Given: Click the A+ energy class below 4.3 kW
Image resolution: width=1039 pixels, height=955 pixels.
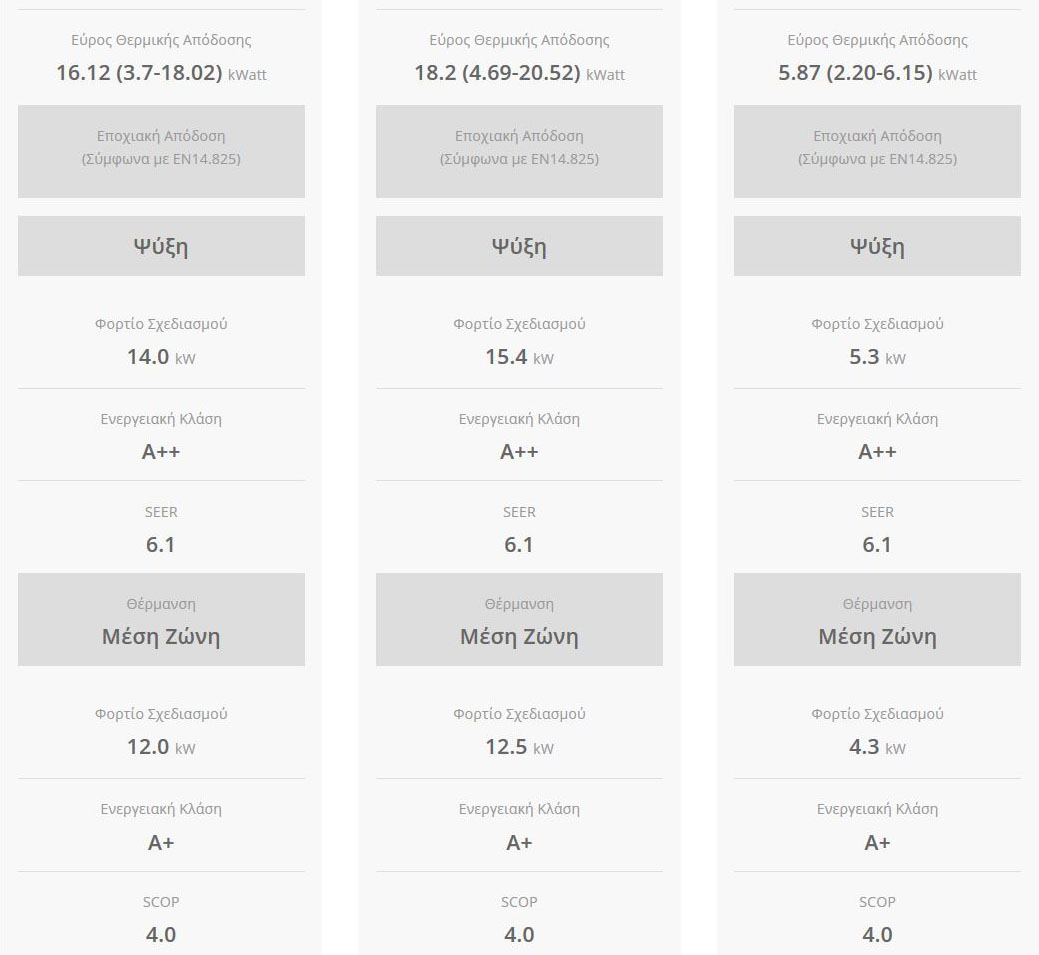Looking at the screenshot, I should tap(877, 842).
